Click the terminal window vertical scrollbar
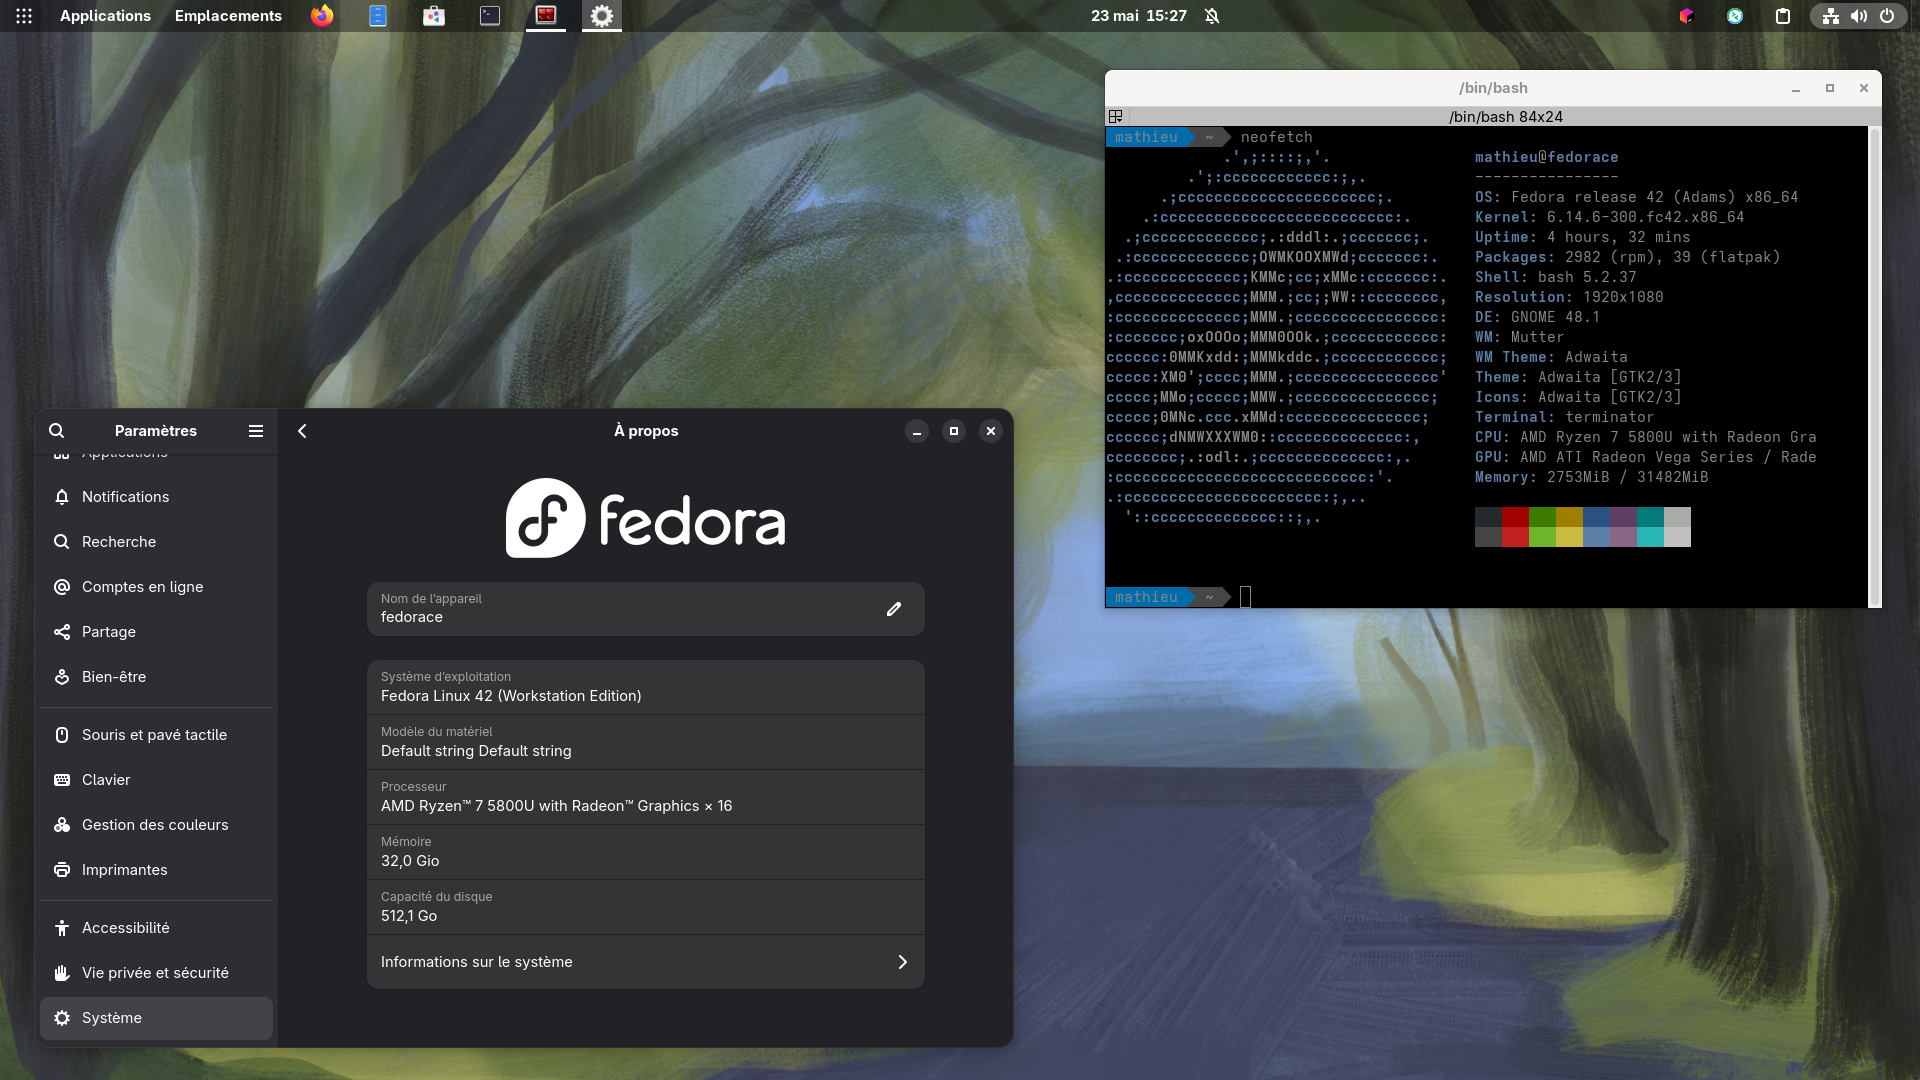Image resolution: width=1920 pixels, height=1080 pixels. 1875,366
